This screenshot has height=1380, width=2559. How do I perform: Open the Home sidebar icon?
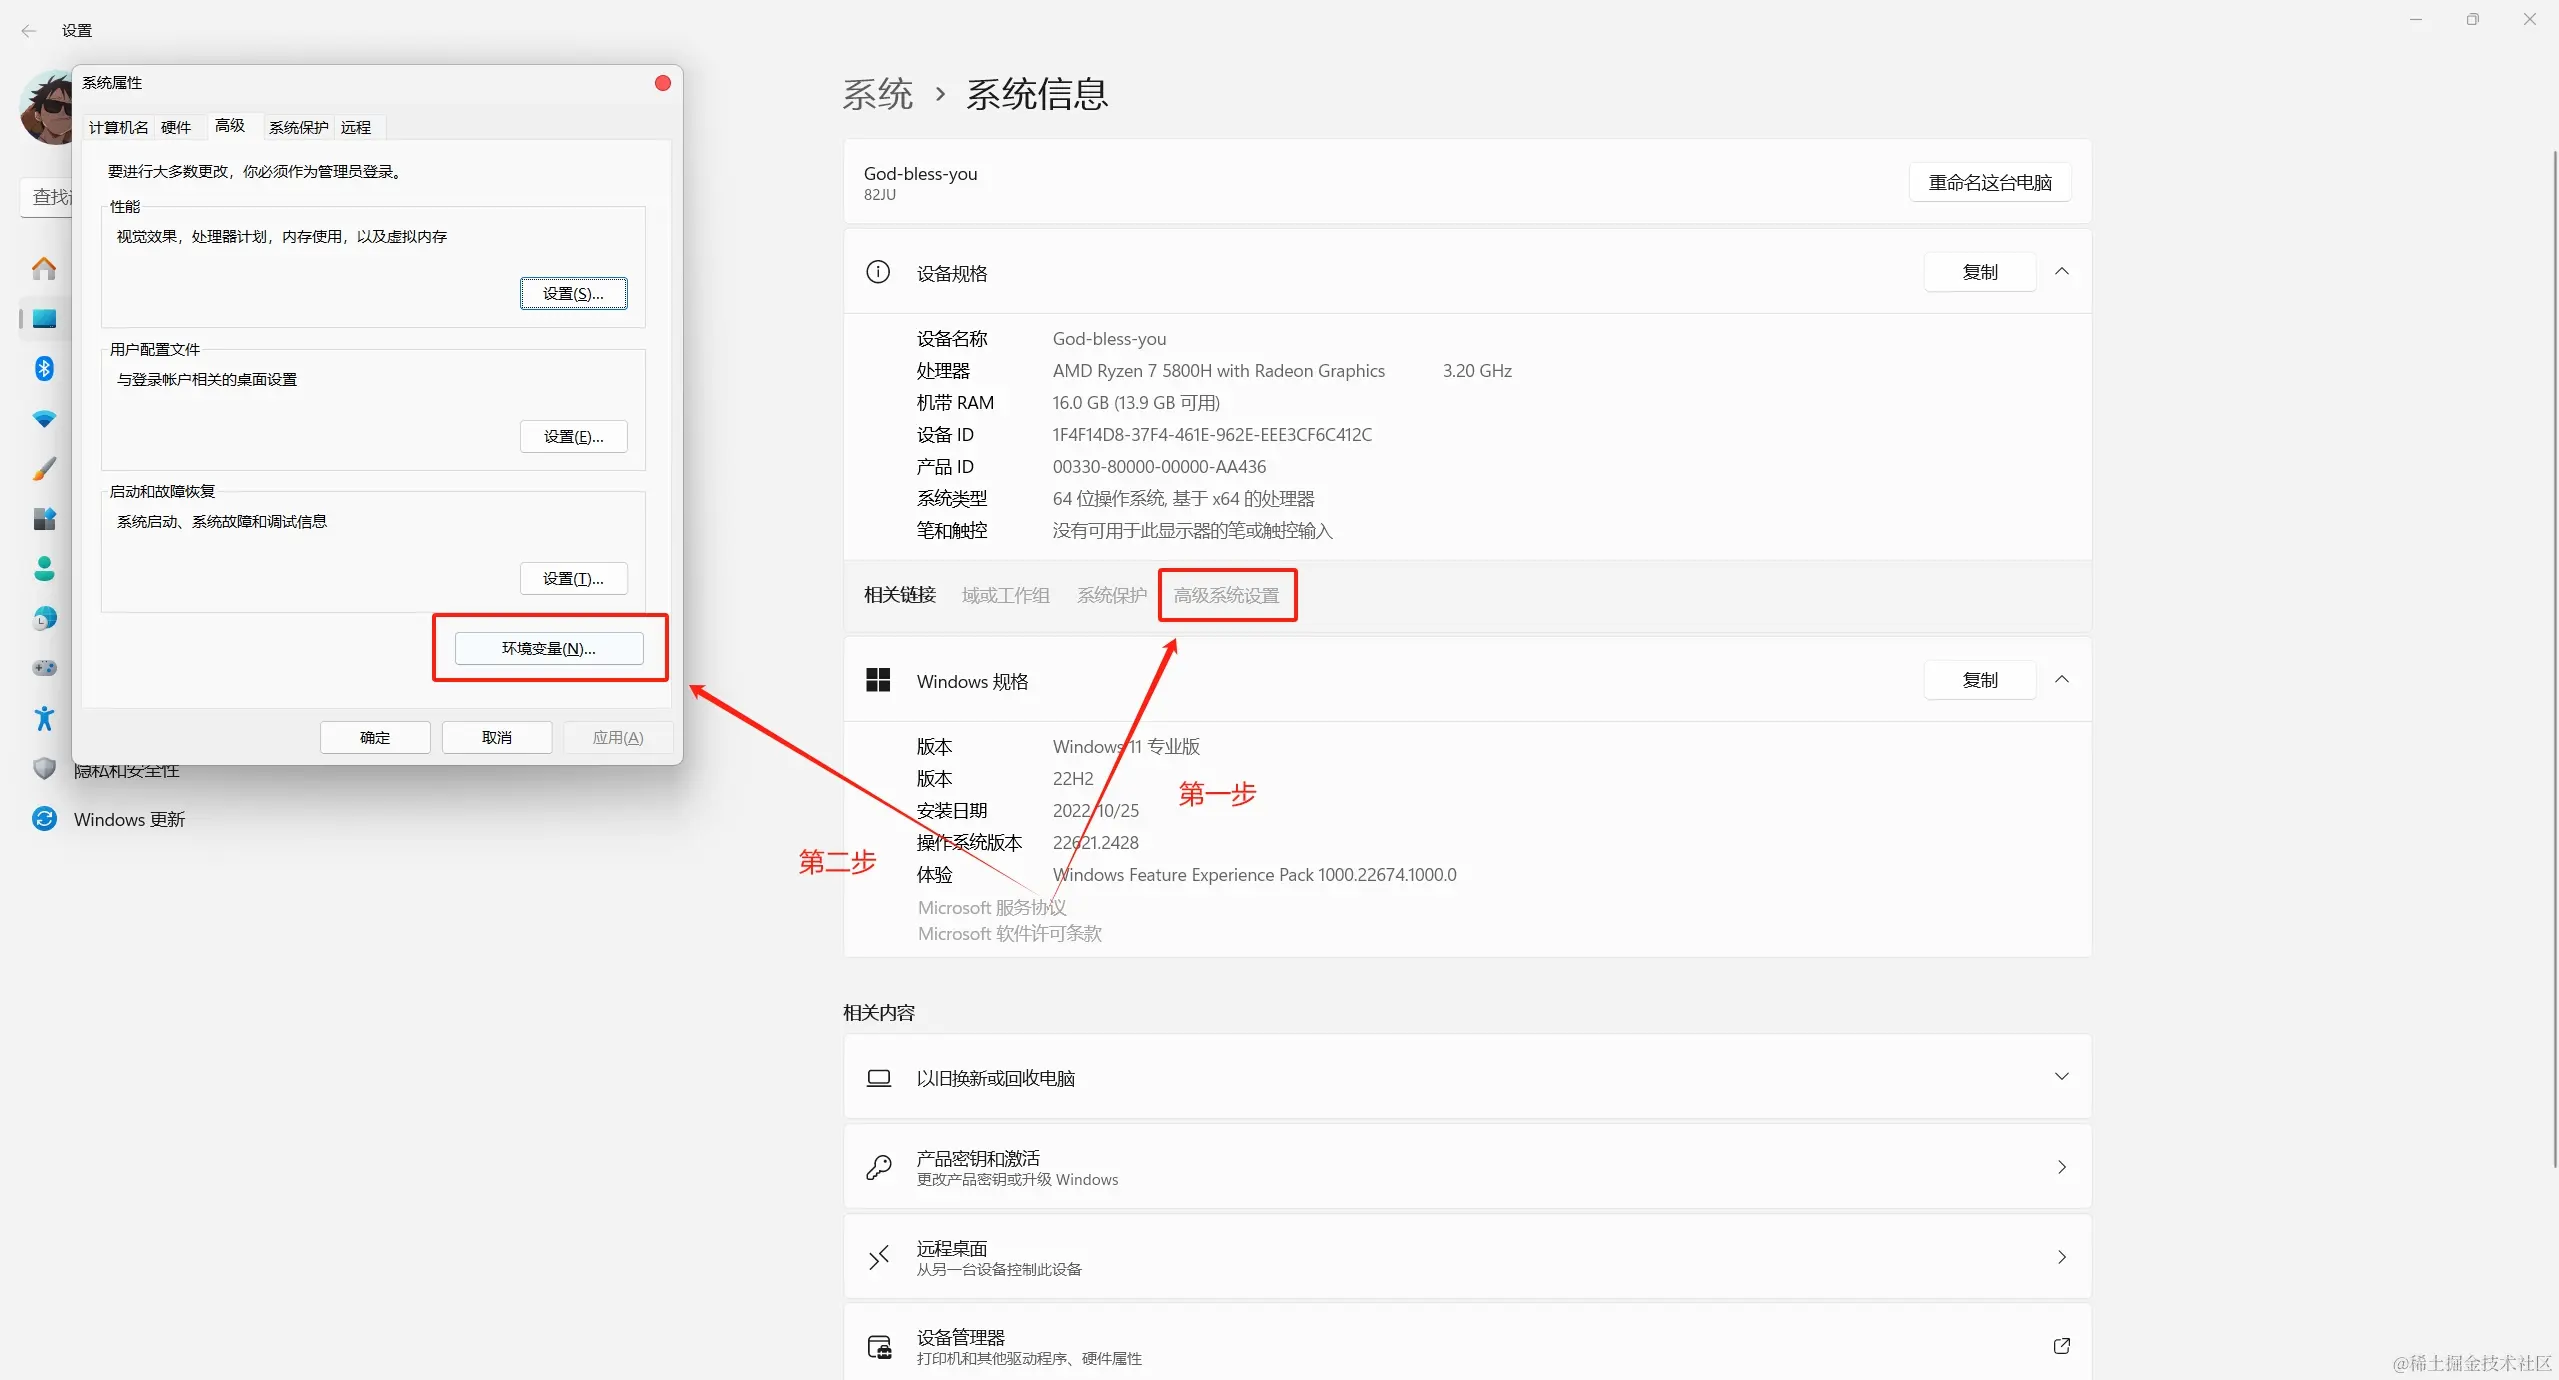pyautogui.click(x=44, y=268)
